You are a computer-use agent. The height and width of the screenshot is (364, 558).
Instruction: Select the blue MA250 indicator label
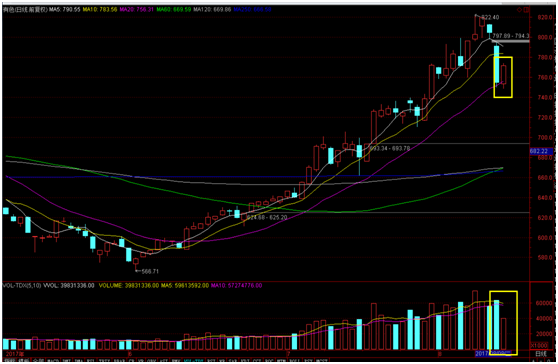[x=252, y=10]
